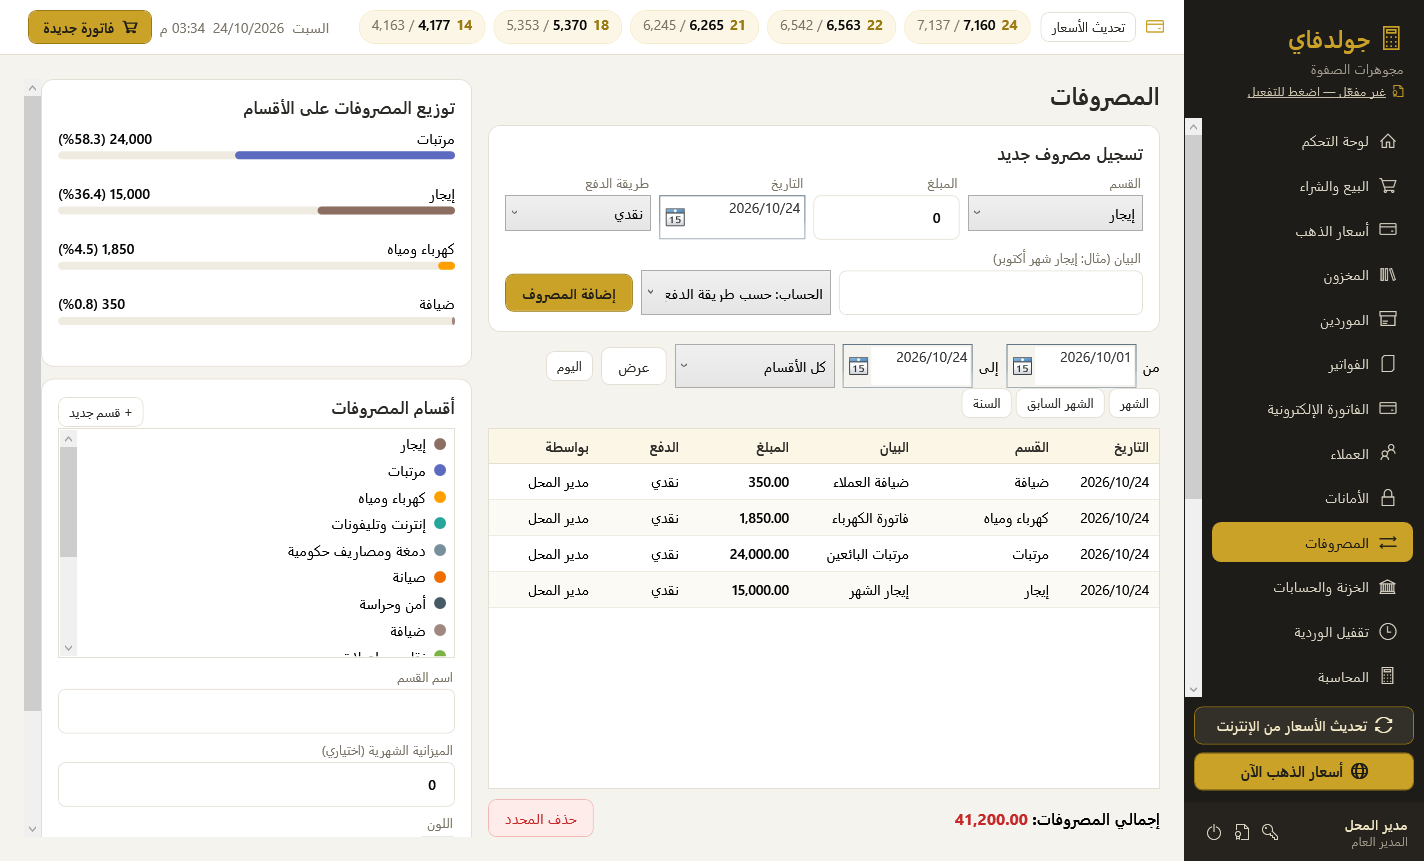The image size is (1424, 861).
Task: Open الفاتورة الإلكترونية in the sidebar
Action: point(1312,408)
